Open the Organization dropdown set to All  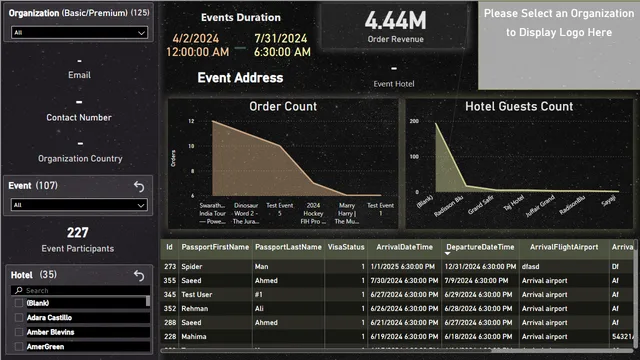click(79, 32)
